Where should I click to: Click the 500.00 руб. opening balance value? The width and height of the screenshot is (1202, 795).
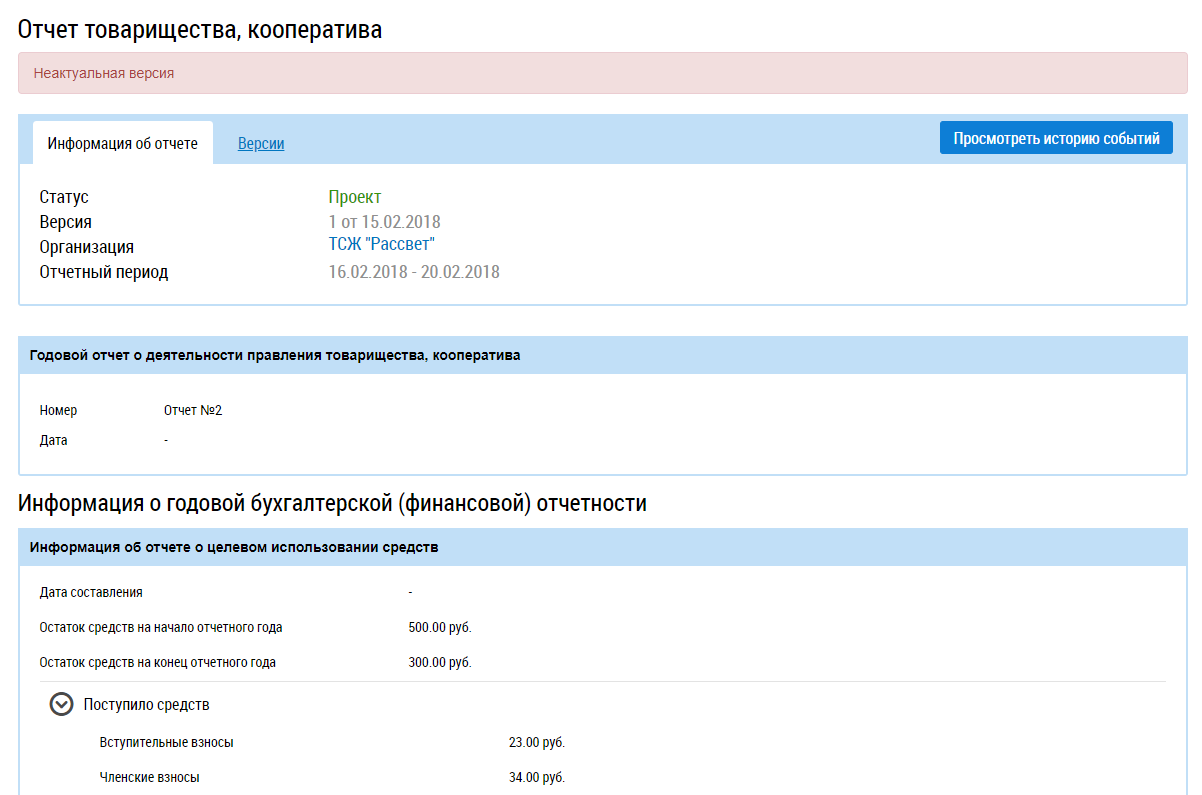point(439,628)
